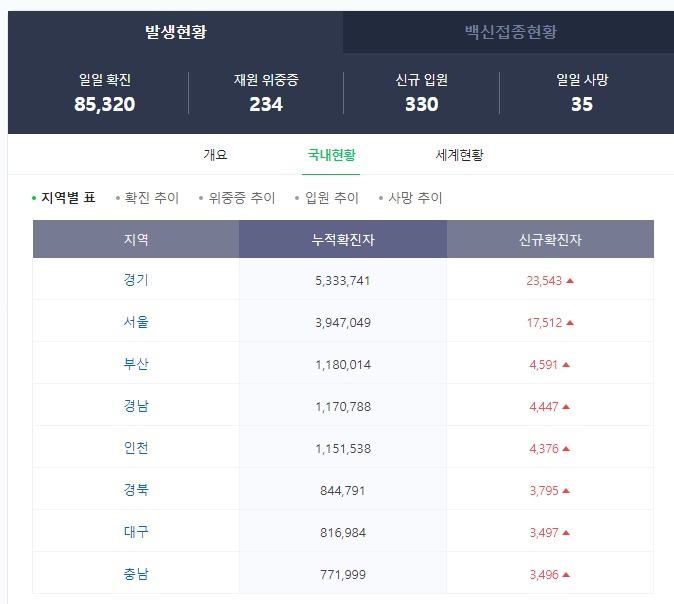Viewport: 674px width, 604px height.
Task: Click the new cases value 4,376
Action: click(544, 449)
